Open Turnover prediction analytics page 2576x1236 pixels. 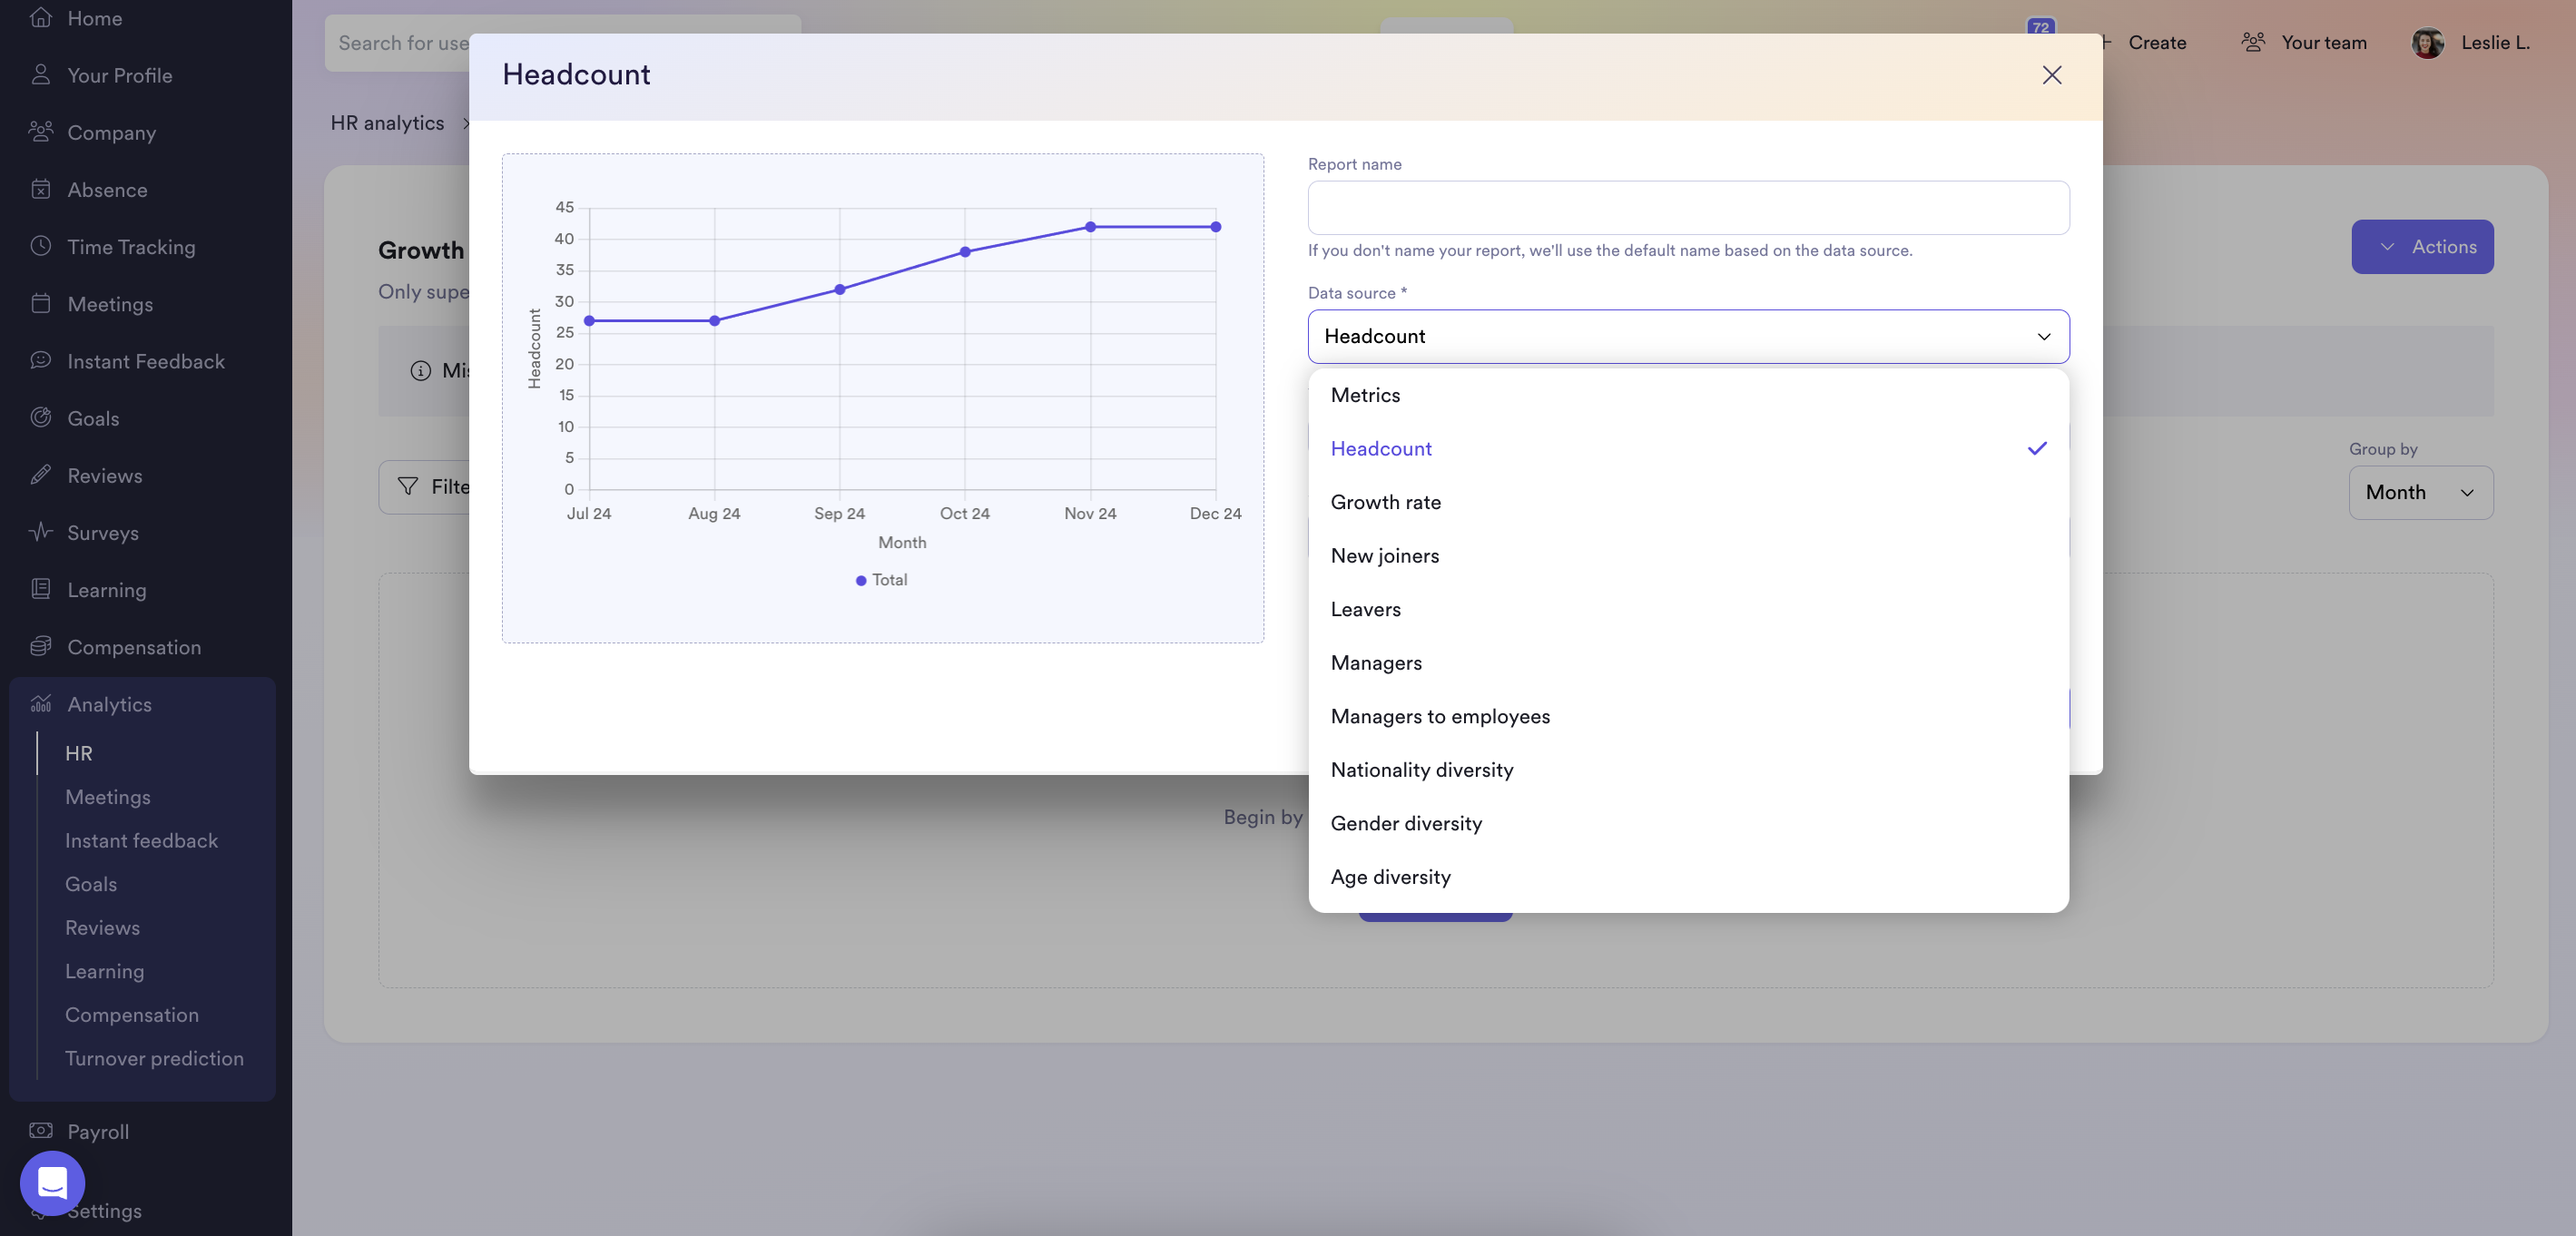pyautogui.click(x=154, y=1058)
